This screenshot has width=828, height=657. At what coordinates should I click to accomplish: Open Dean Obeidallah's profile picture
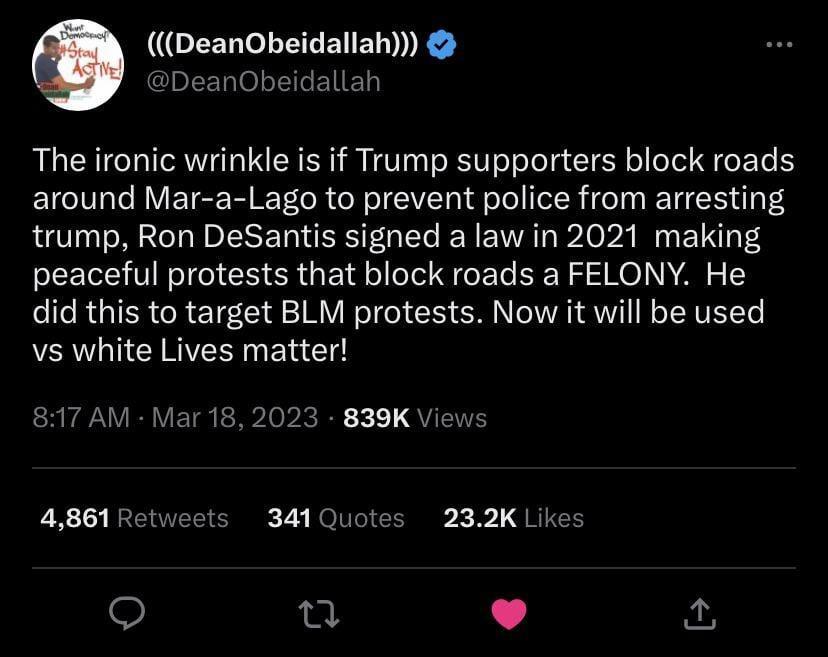(x=77, y=62)
